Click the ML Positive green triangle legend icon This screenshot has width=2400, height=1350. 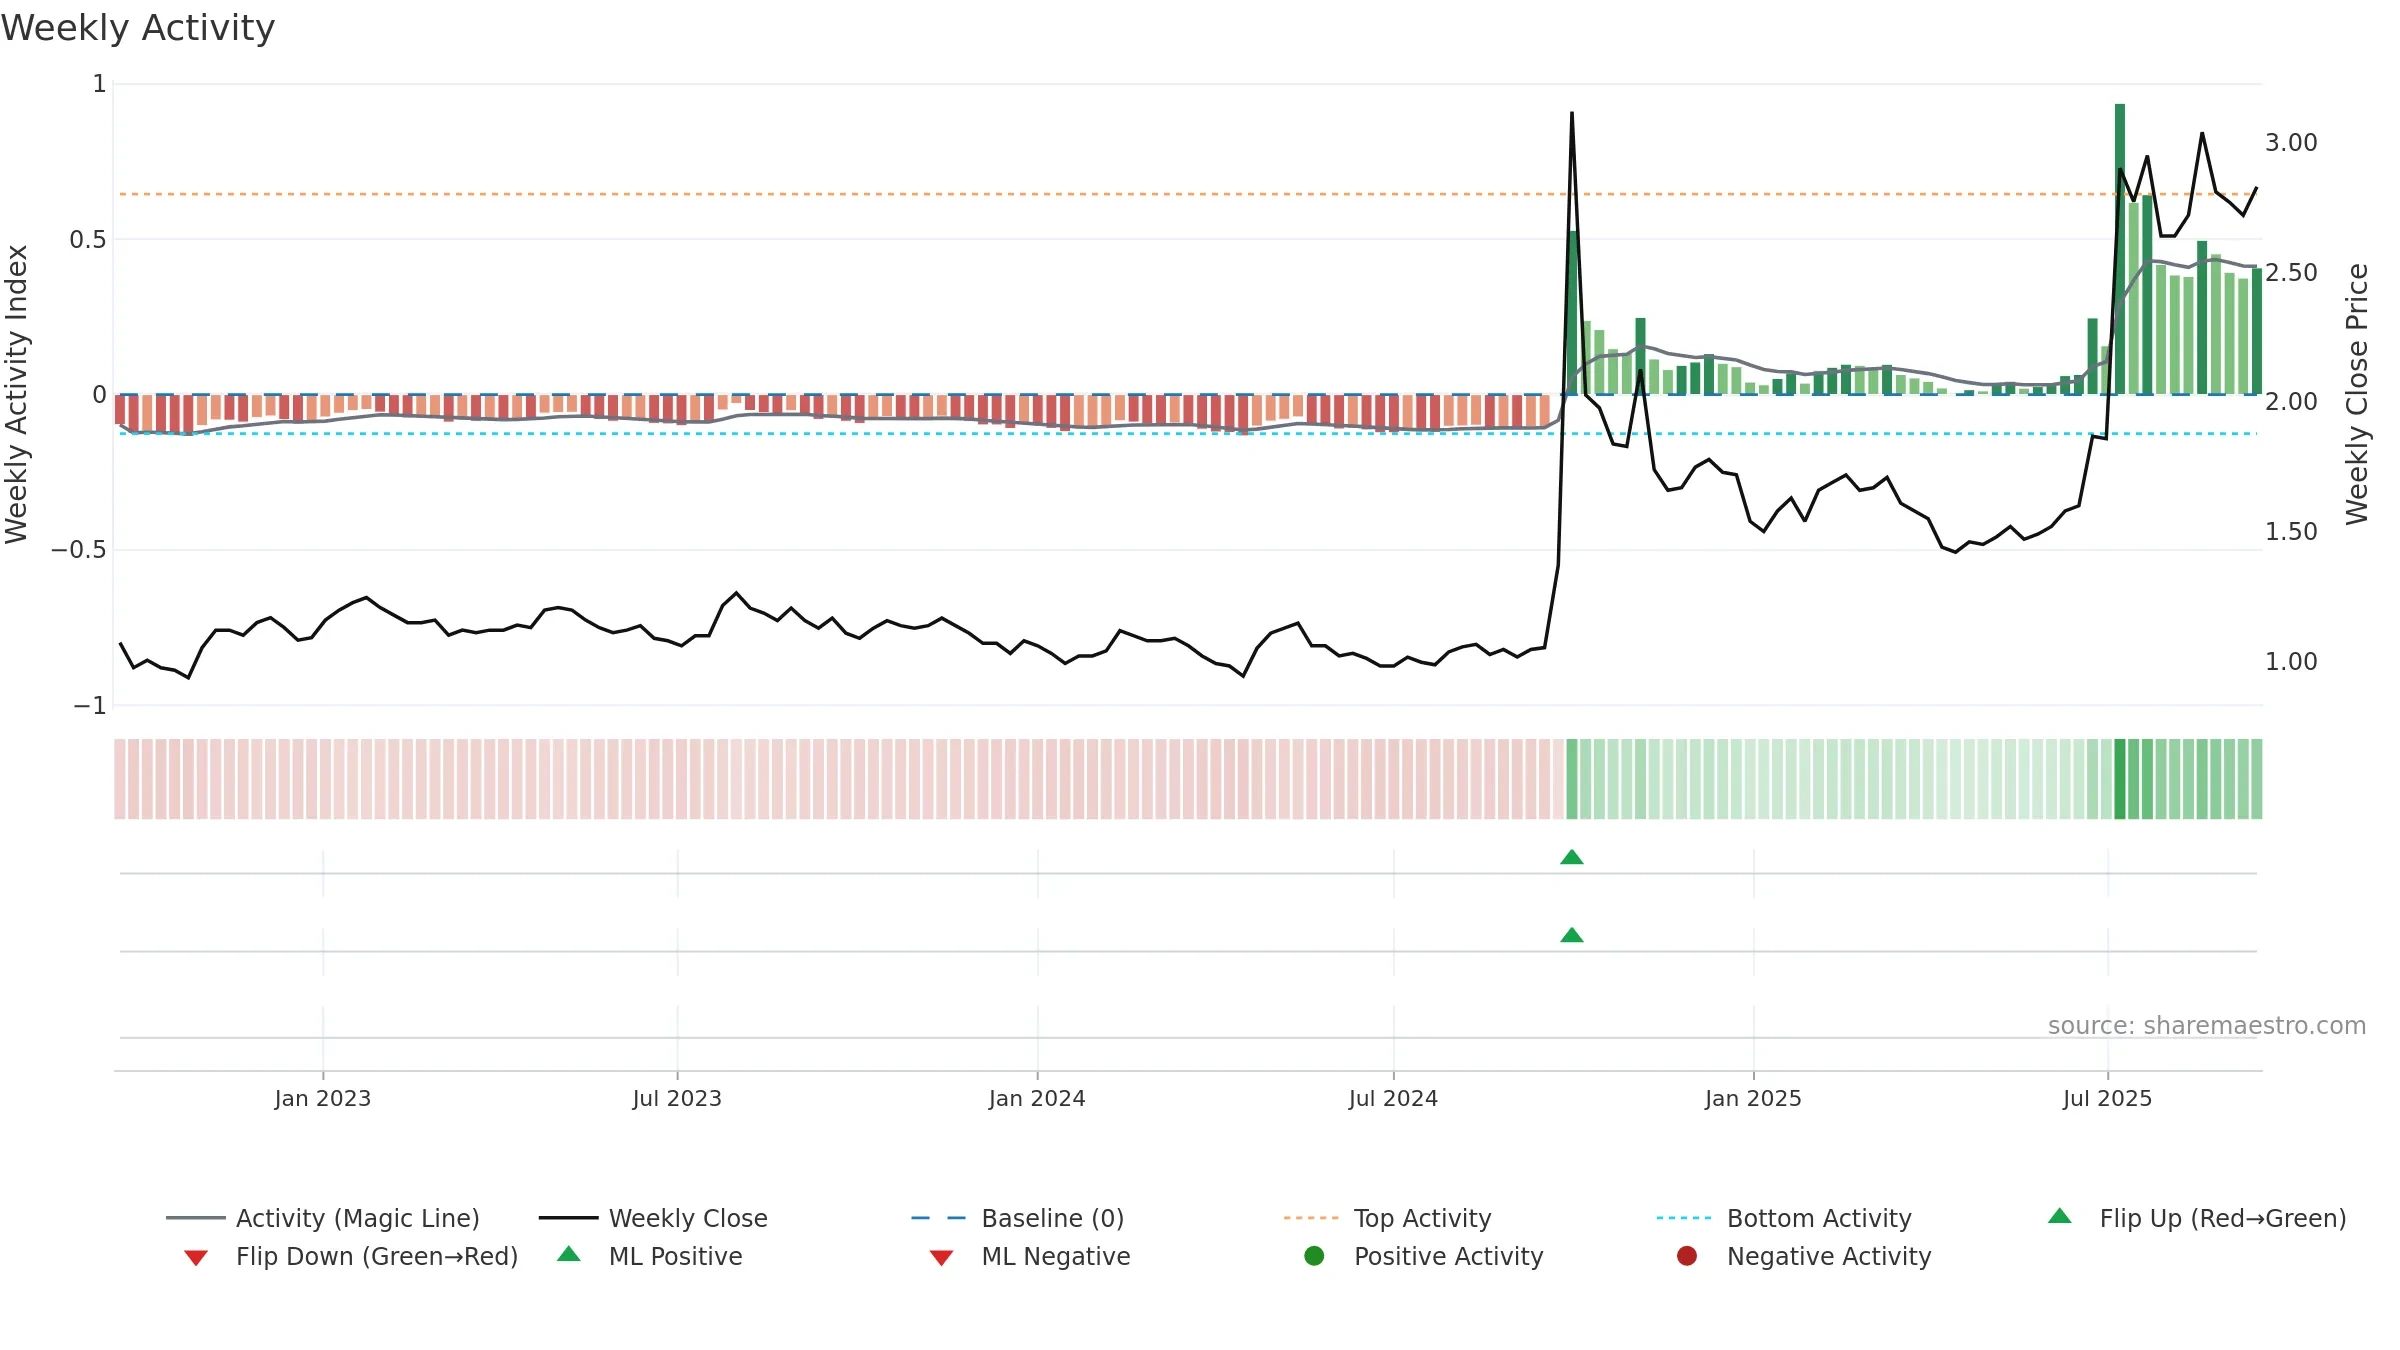pos(569,1255)
